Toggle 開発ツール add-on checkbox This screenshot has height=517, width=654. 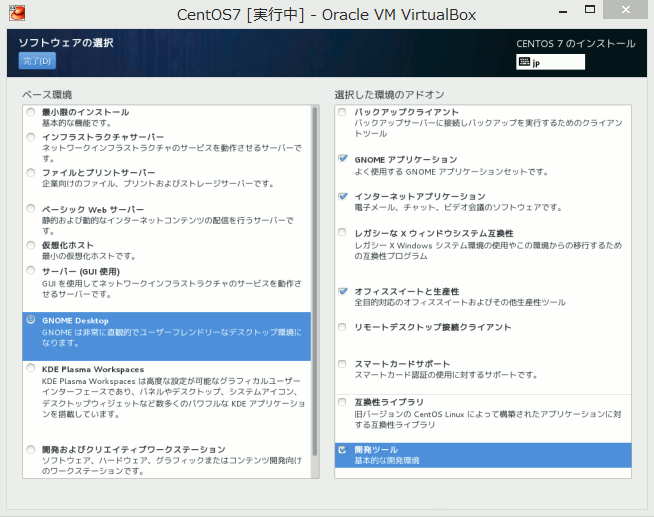click(343, 451)
